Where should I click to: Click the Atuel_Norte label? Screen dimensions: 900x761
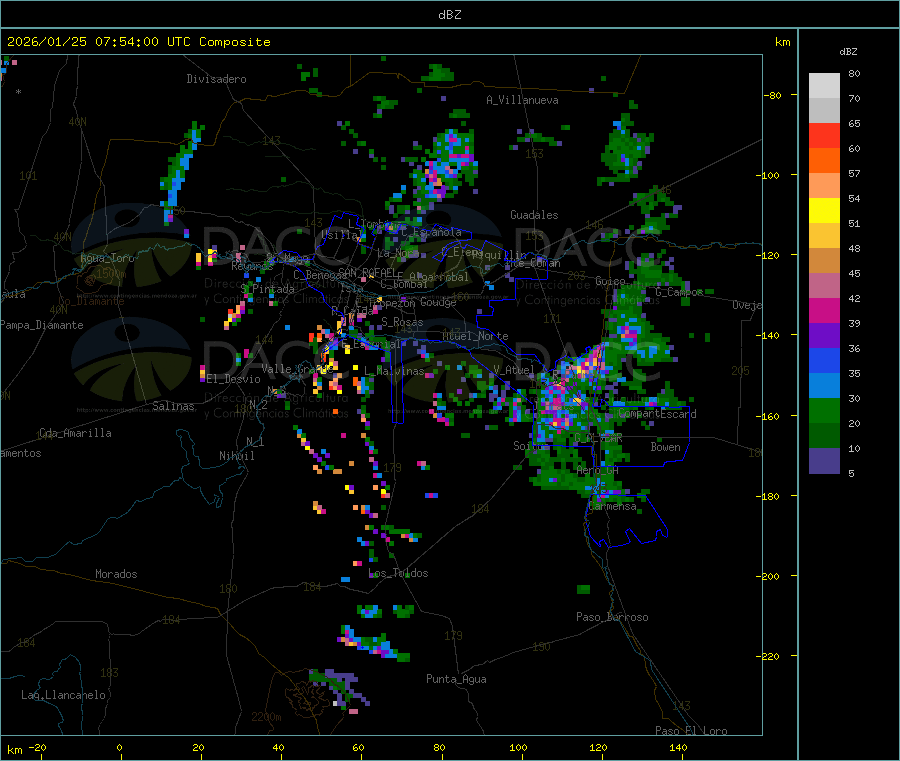tap(475, 336)
